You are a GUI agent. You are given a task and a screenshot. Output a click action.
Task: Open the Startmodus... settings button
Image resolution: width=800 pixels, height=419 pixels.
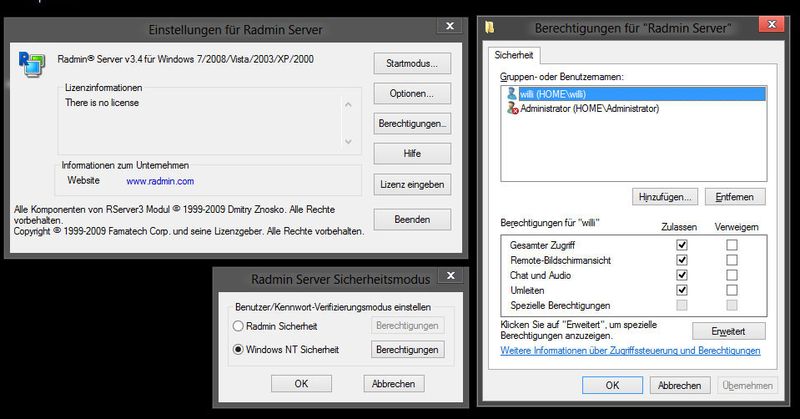pos(412,63)
